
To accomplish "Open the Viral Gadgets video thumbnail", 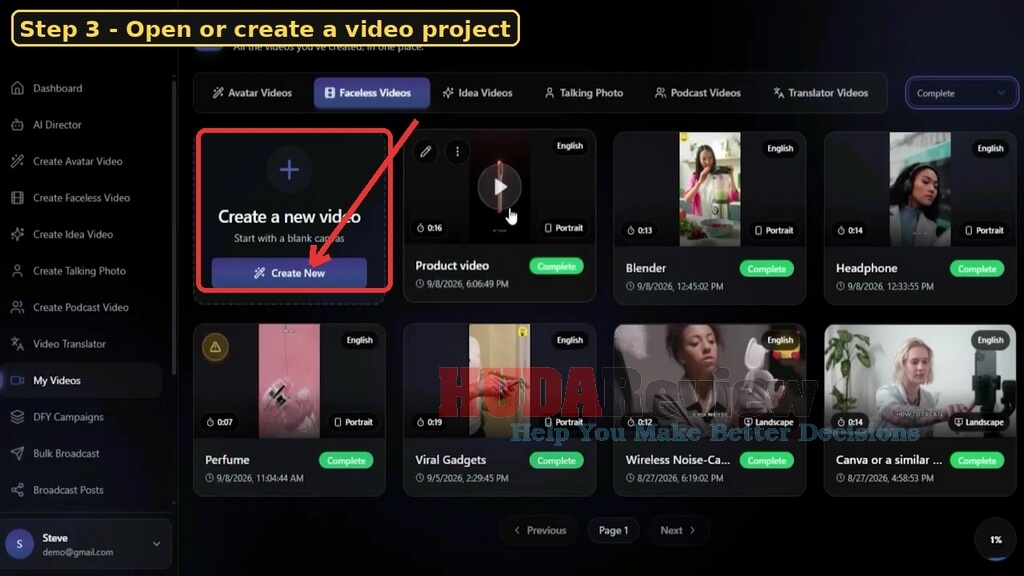I will [500, 381].
